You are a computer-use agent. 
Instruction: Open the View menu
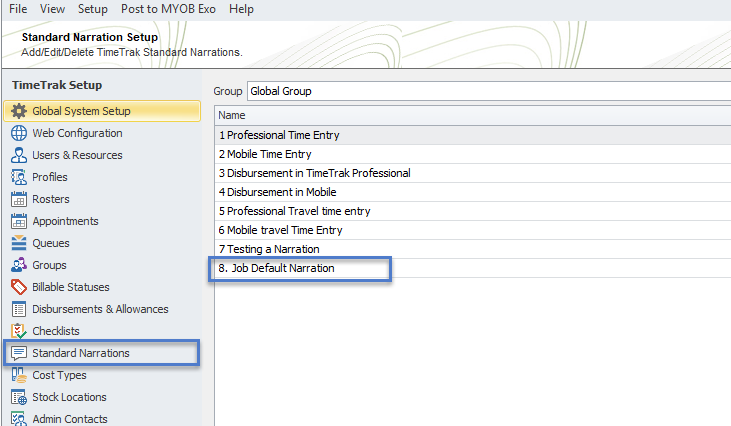52,9
